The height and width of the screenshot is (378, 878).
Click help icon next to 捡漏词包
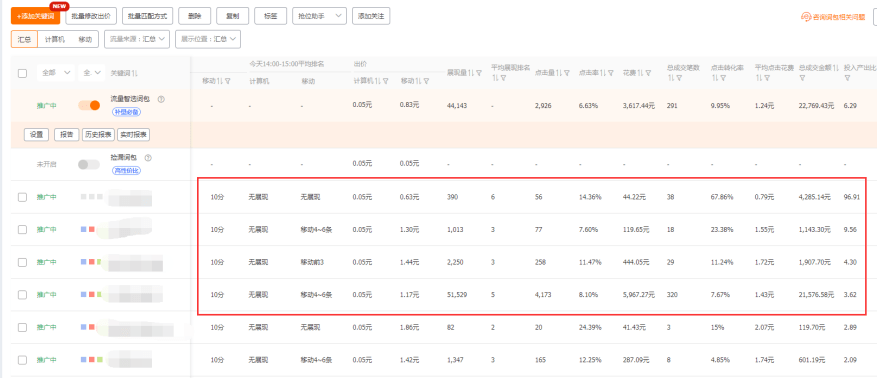[148, 158]
